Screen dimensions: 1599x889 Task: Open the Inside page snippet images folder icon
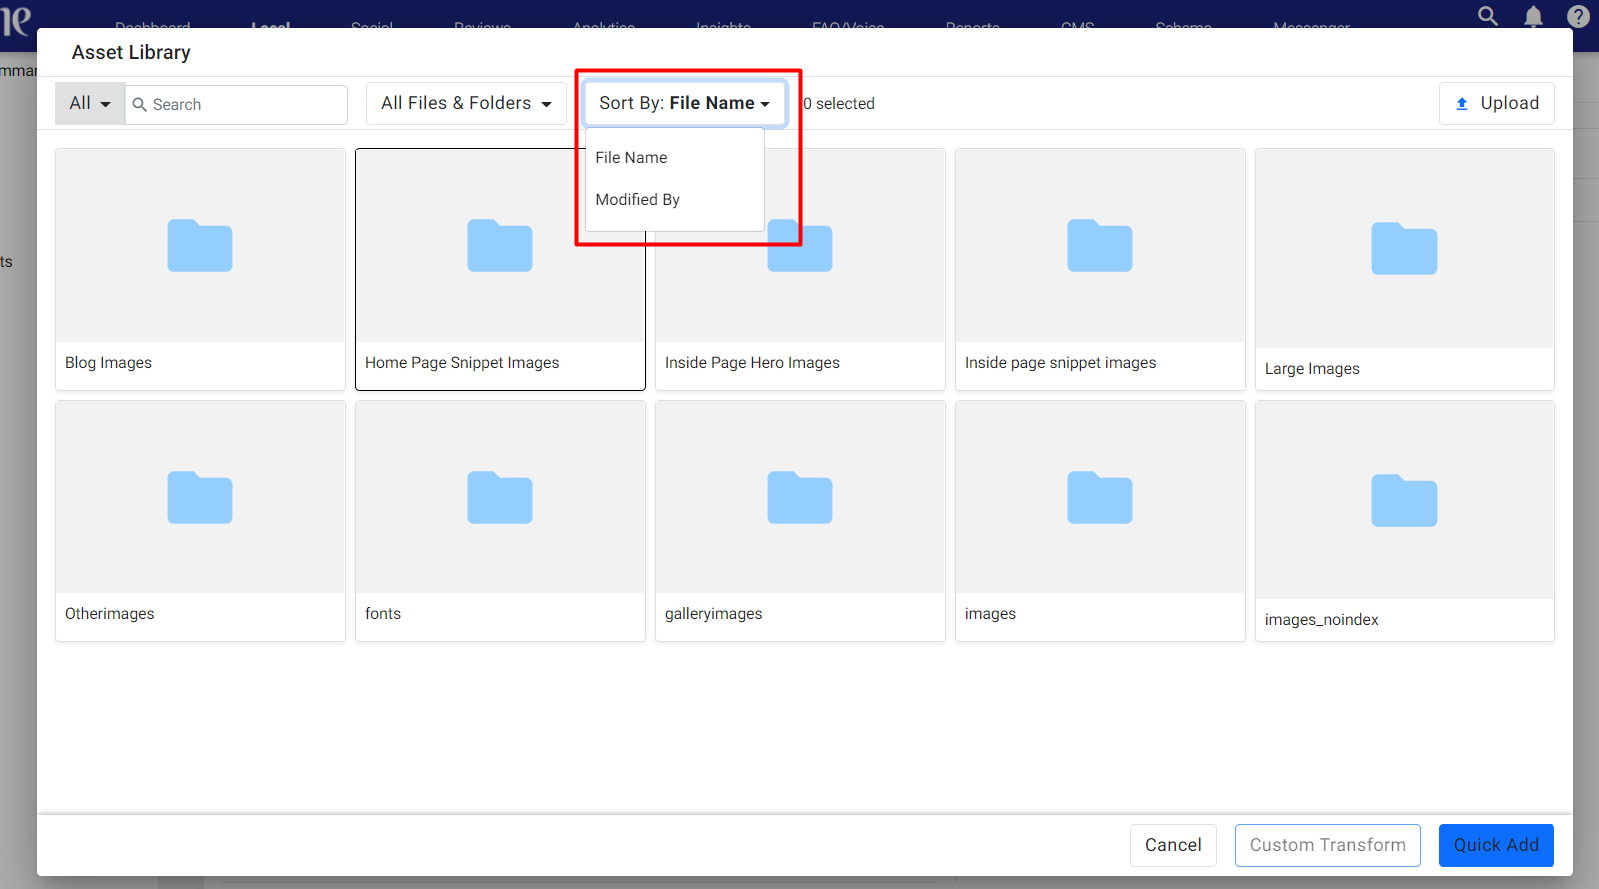click(1100, 246)
